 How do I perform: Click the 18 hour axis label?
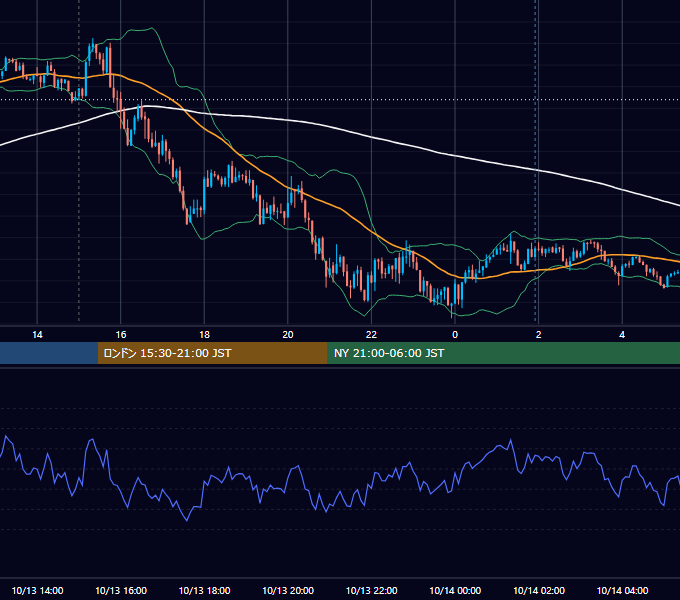204,335
